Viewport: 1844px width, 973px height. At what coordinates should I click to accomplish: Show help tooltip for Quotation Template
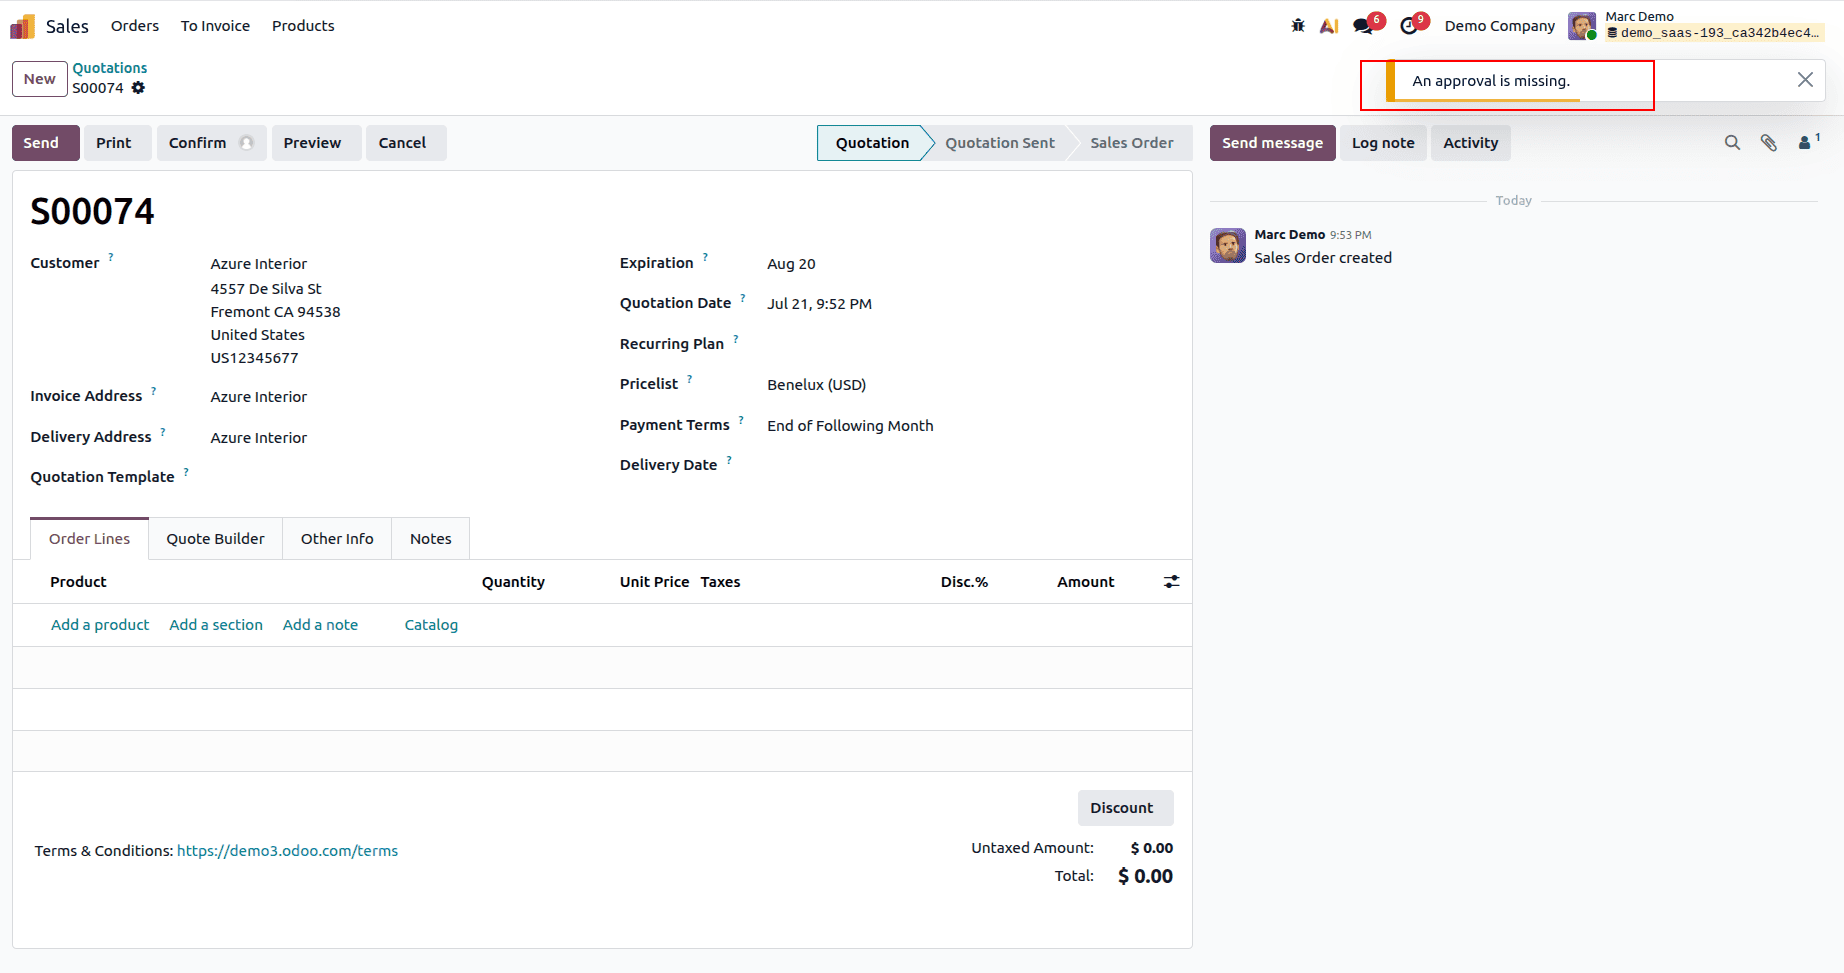(186, 471)
